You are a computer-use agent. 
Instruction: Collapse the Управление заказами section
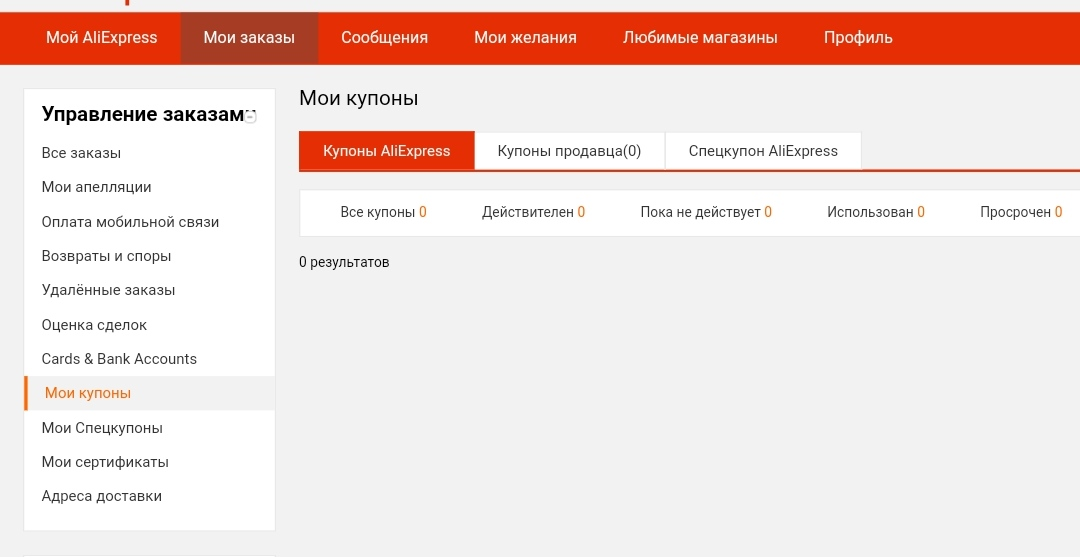pyautogui.click(x=251, y=117)
